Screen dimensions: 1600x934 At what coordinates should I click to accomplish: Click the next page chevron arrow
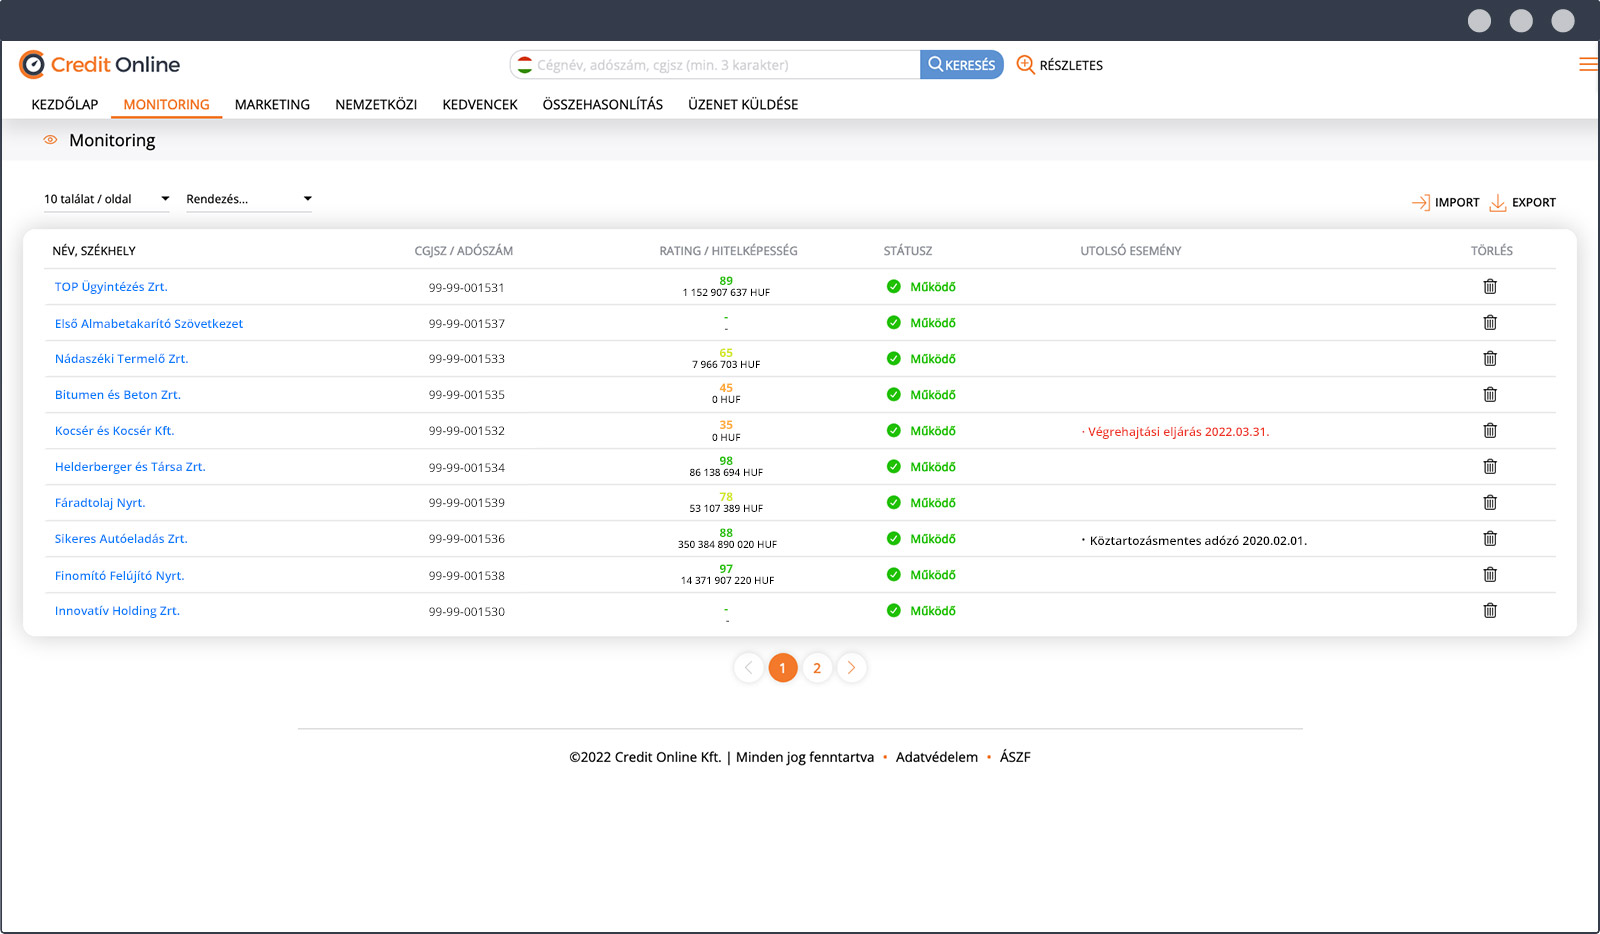point(851,667)
